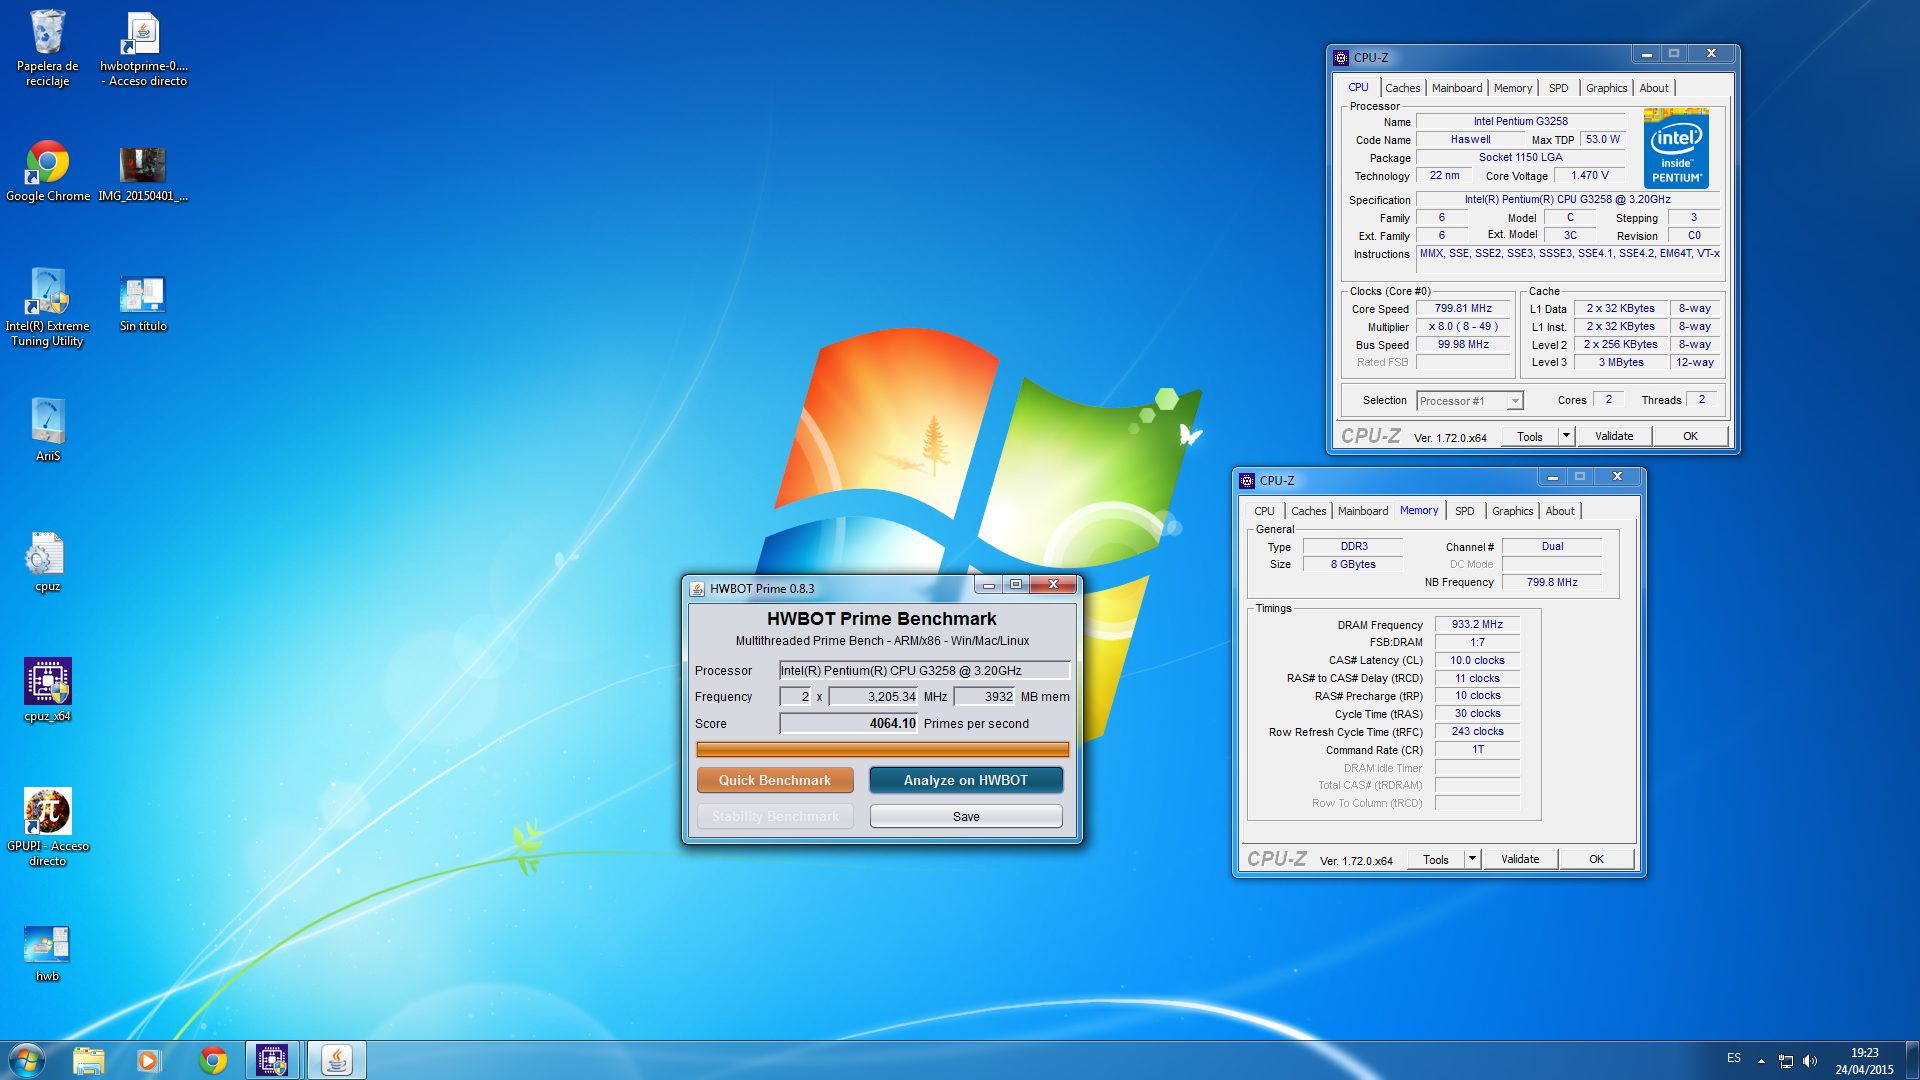Open the GPUPI shortcut icon
Screen dimensions: 1920x1080
coord(47,826)
